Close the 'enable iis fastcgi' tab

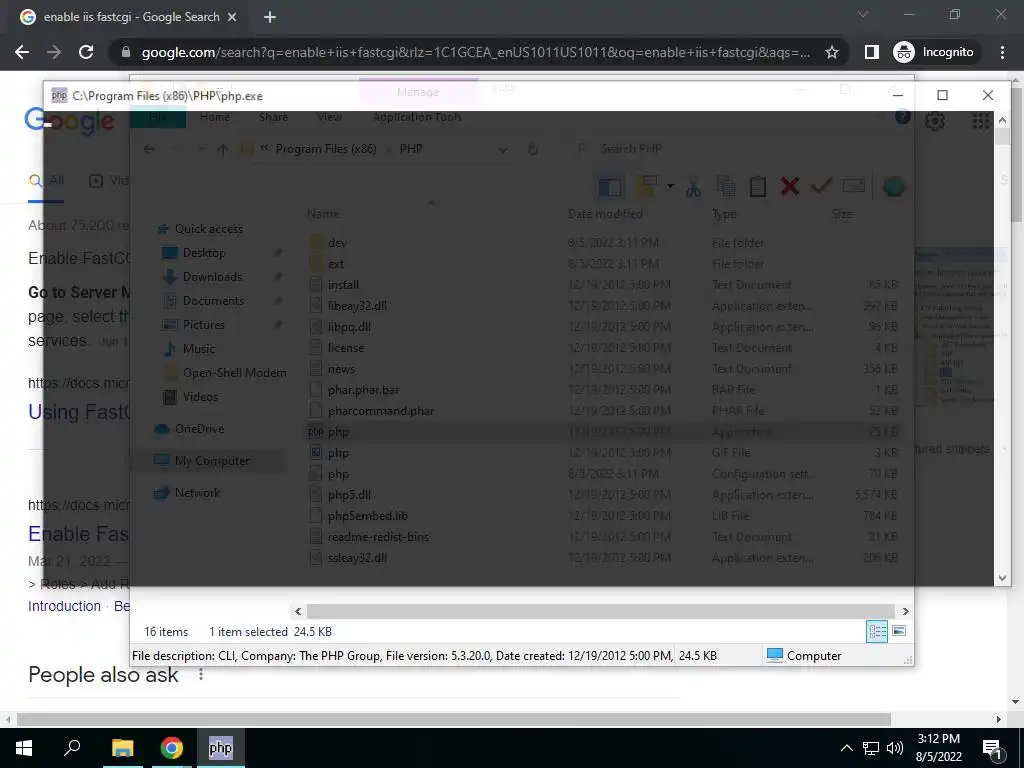(232, 17)
